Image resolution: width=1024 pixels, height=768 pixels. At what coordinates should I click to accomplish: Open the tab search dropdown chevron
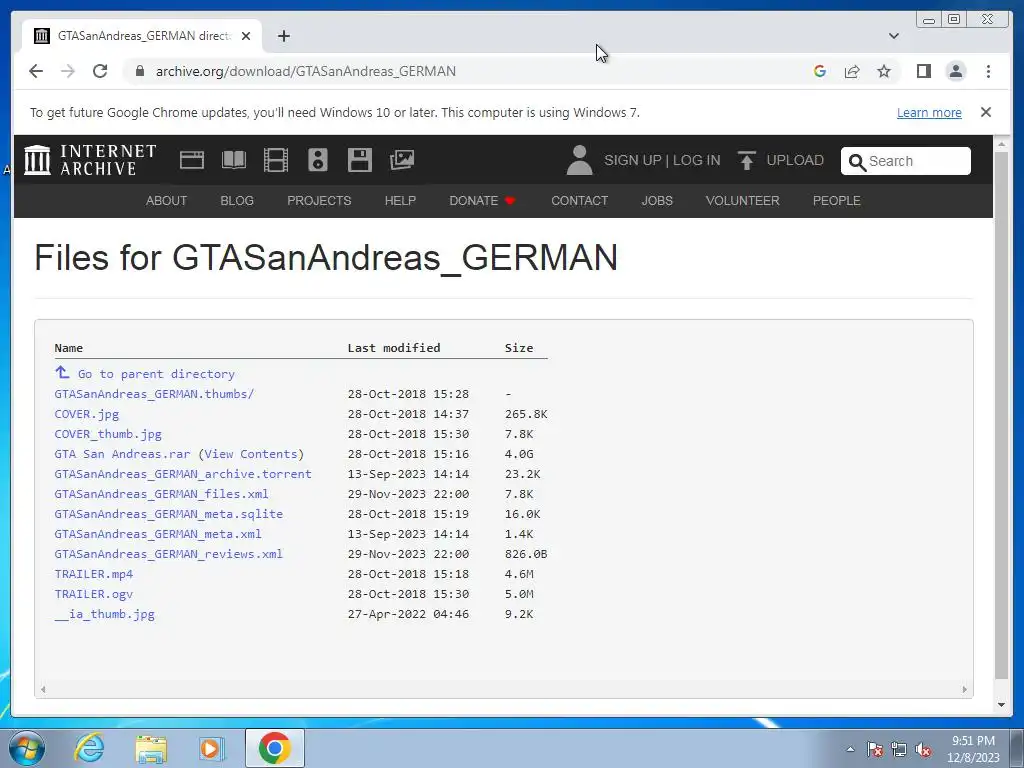893,36
